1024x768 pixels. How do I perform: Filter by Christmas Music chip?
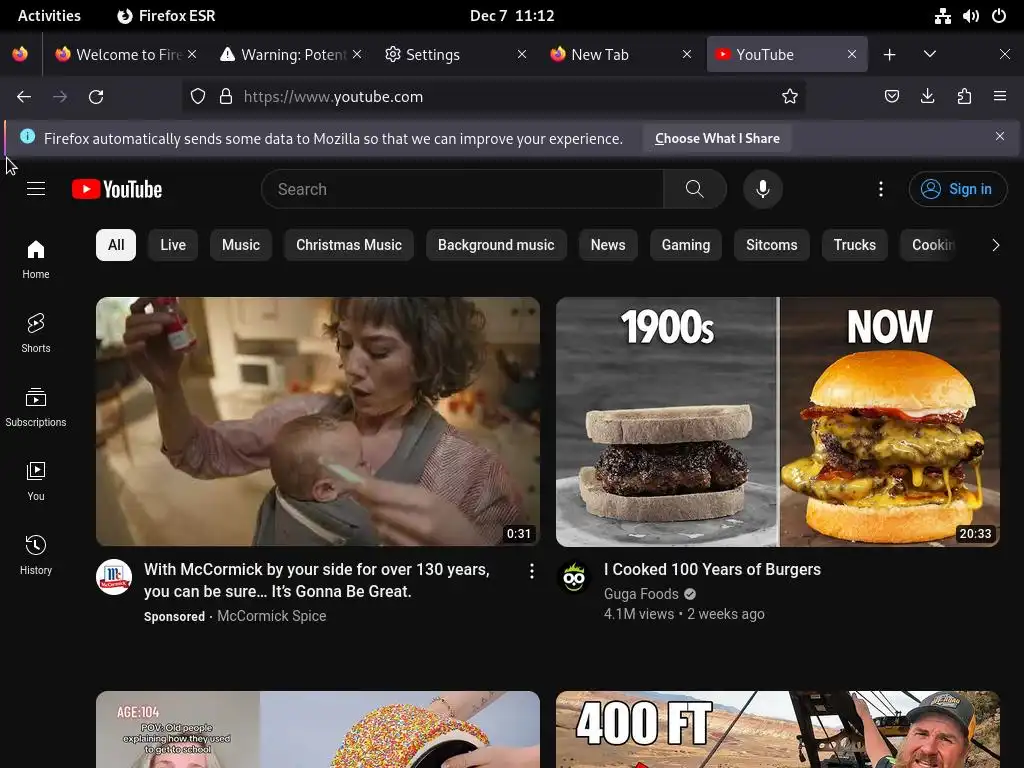(x=349, y=245)
